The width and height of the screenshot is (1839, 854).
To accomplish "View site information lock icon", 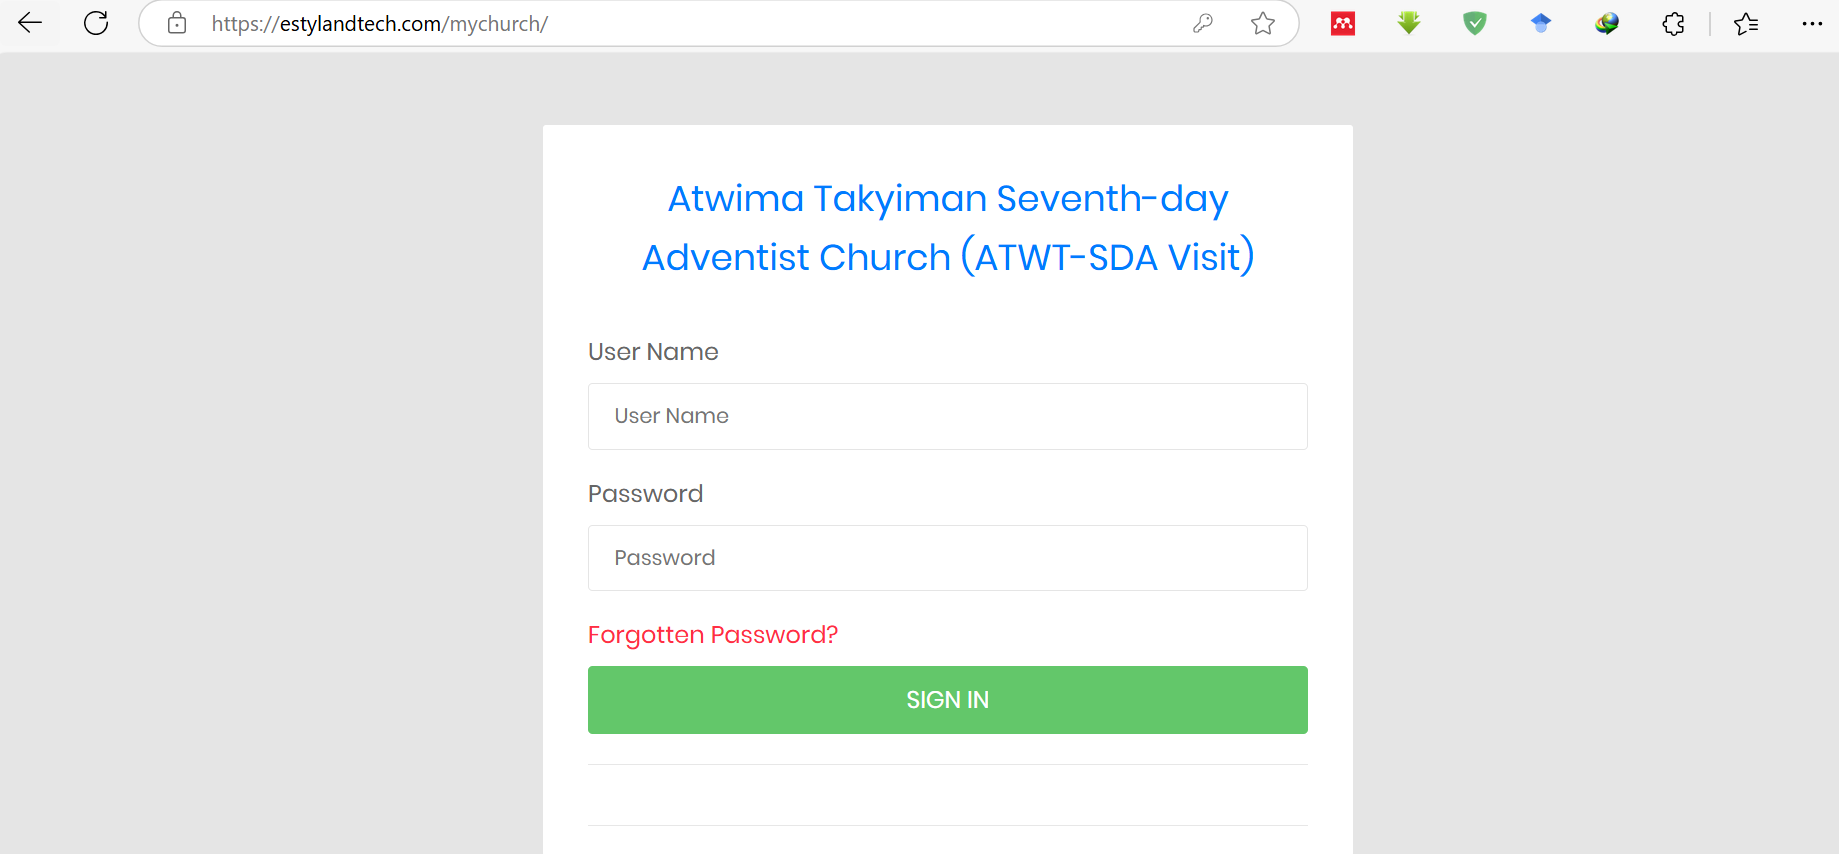I will [177, 23].
